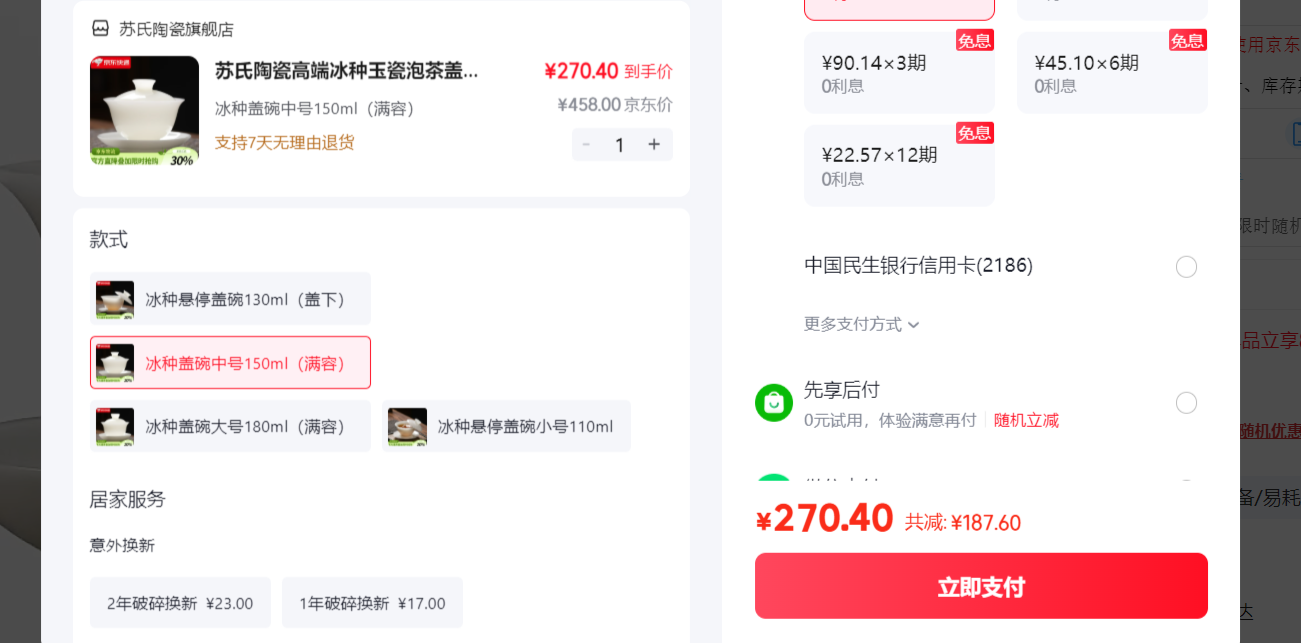Select the 先享后付 payment radio button
Screen dimensions: 1301x643
click(1186, 403)
